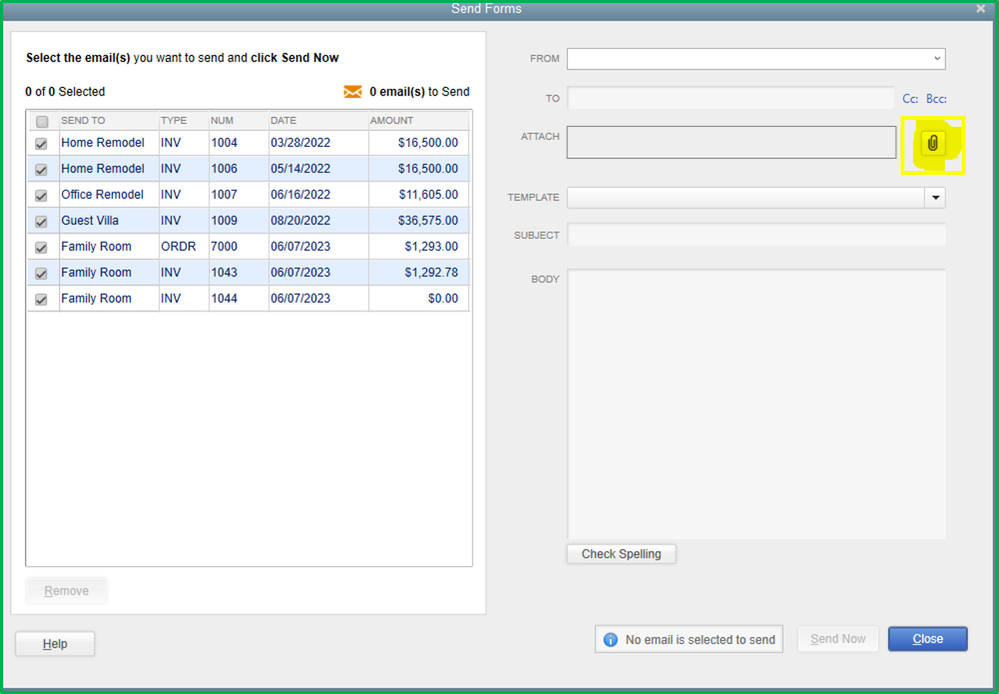Click into the SUBJECT field
The image size is (999, 694).
[756, 235]
